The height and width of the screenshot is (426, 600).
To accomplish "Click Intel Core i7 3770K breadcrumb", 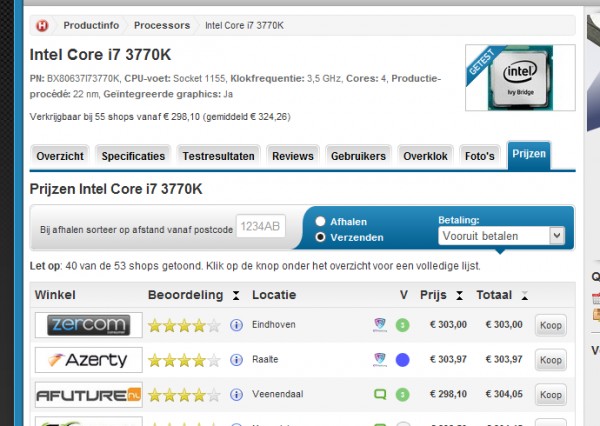I will point(244,26).
